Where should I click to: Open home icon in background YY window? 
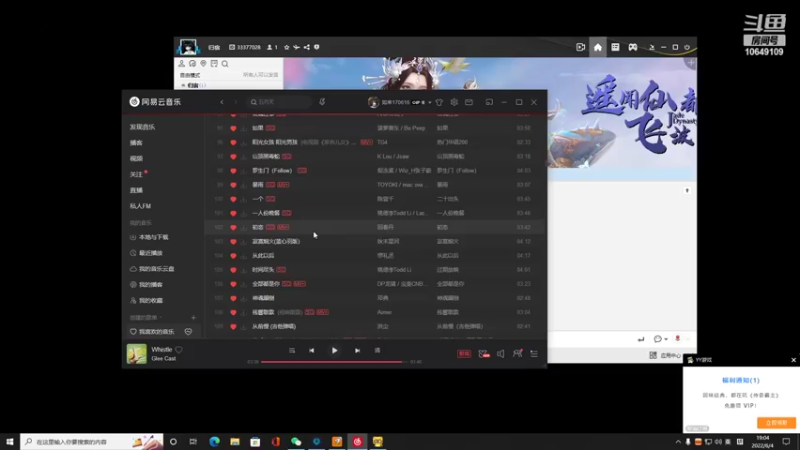pyautogui.click(x=597, y=47)
